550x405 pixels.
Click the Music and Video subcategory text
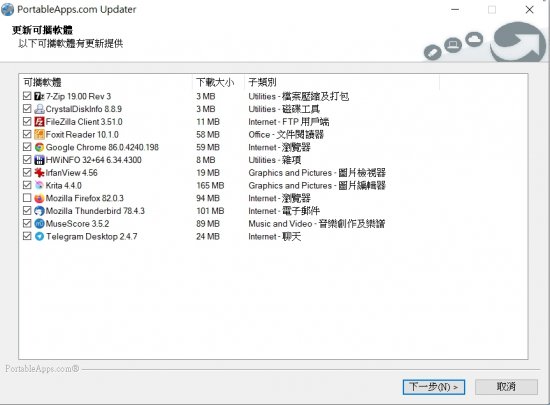(317, 223)
